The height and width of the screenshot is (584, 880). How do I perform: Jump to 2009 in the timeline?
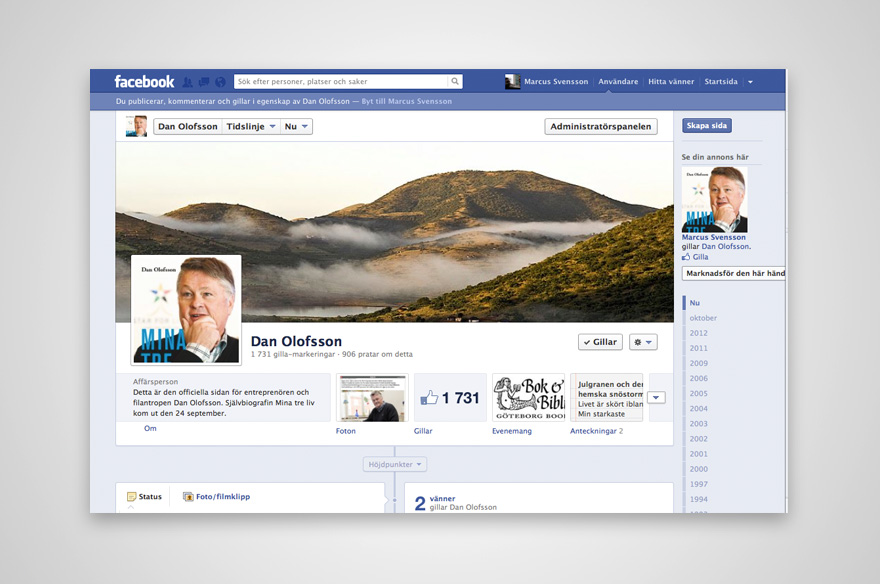click(x=699, y=364)
